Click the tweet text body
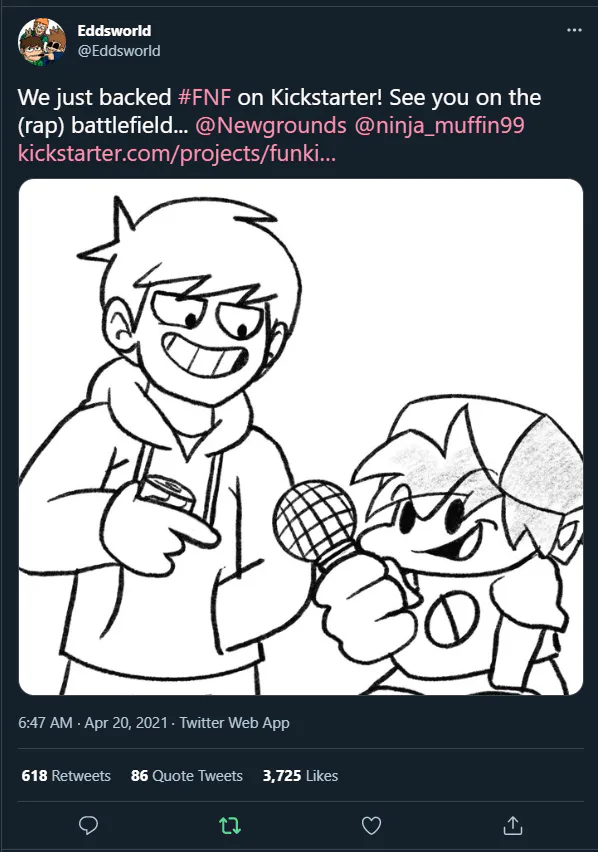This screenshot has height=852, width=598. pyautogui.click(x=279, y=126)
